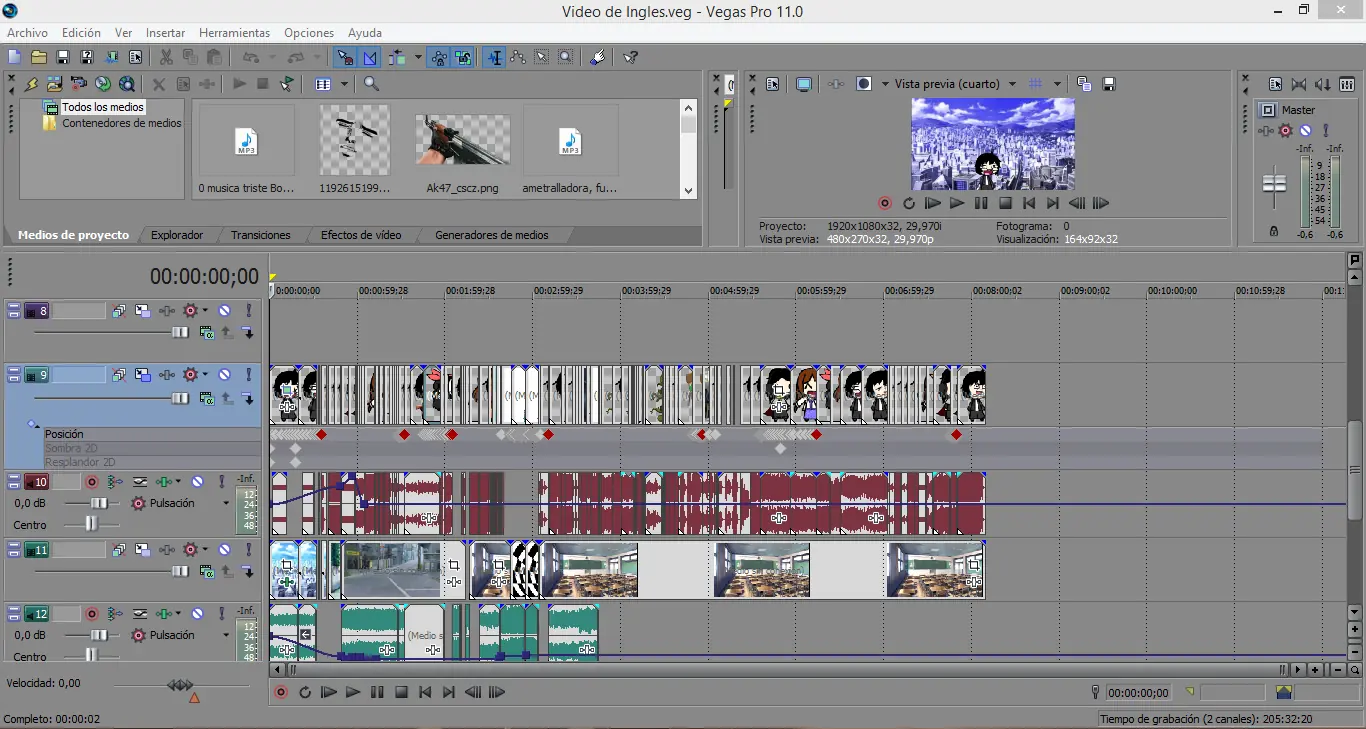Click Preview on External Monitor icon

pos(804,84)
